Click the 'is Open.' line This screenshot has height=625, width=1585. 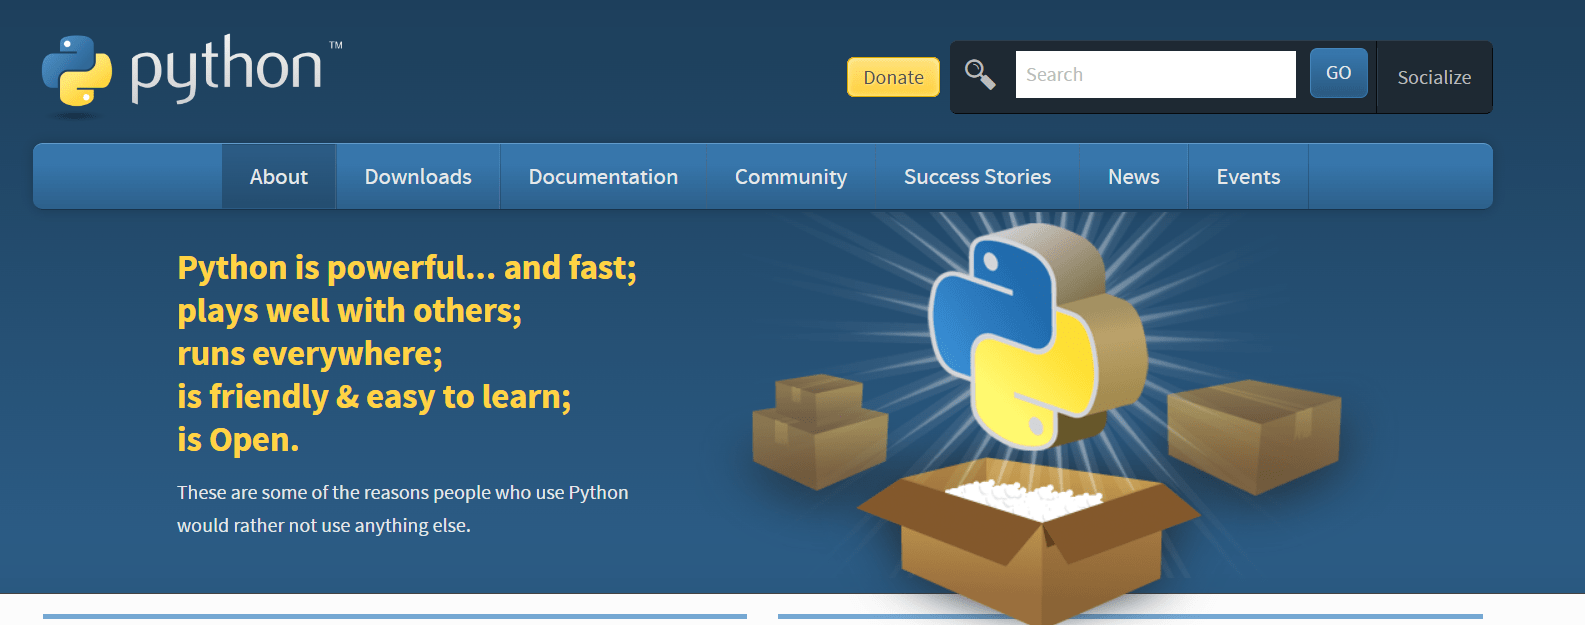[238, 440]
